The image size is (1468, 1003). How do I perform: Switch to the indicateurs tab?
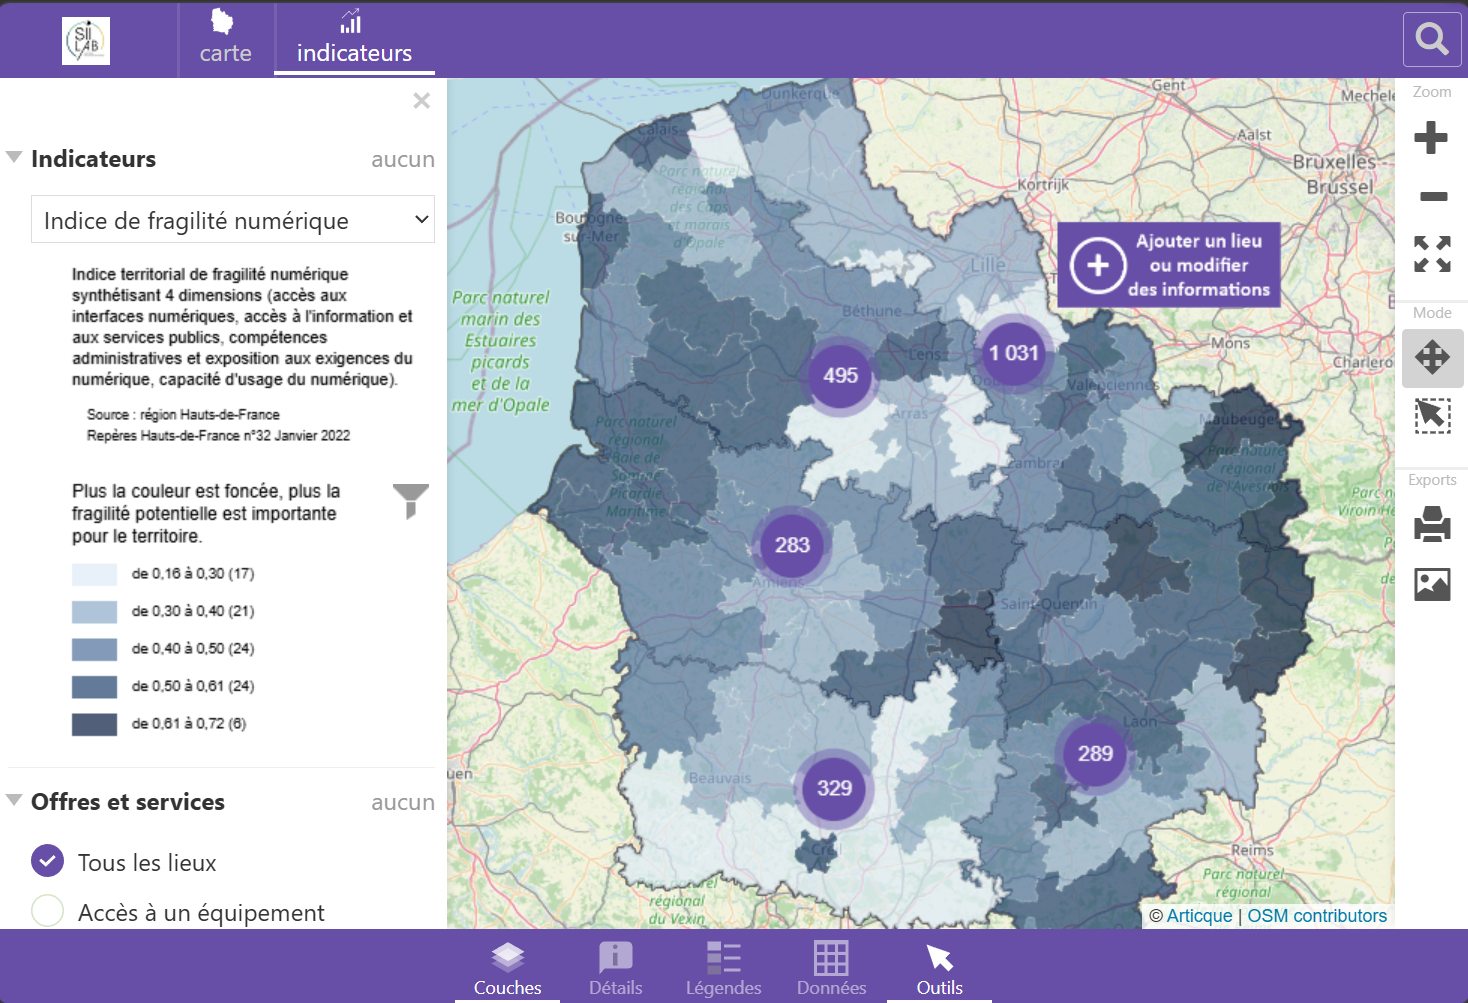point(354,39)
